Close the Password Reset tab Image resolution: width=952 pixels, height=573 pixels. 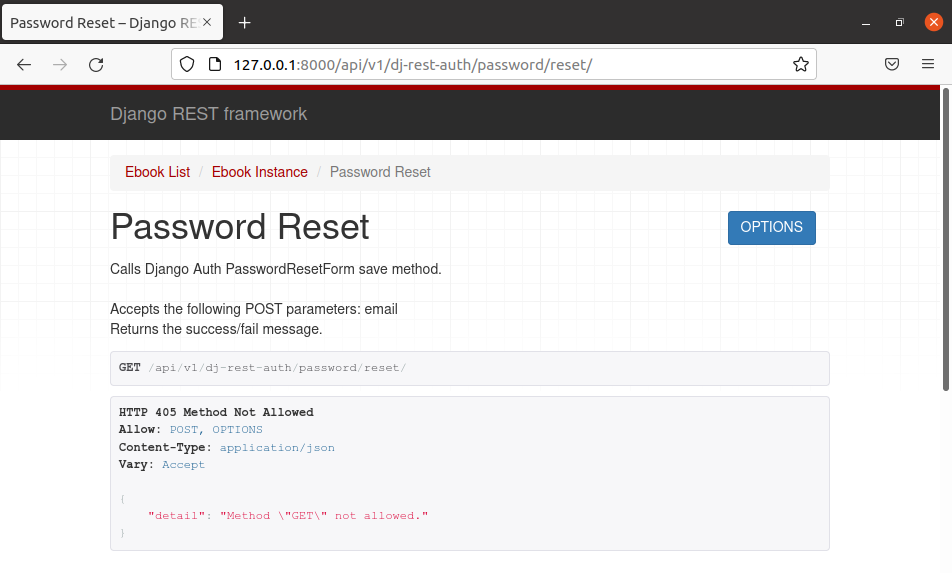(x=207, y=22)
